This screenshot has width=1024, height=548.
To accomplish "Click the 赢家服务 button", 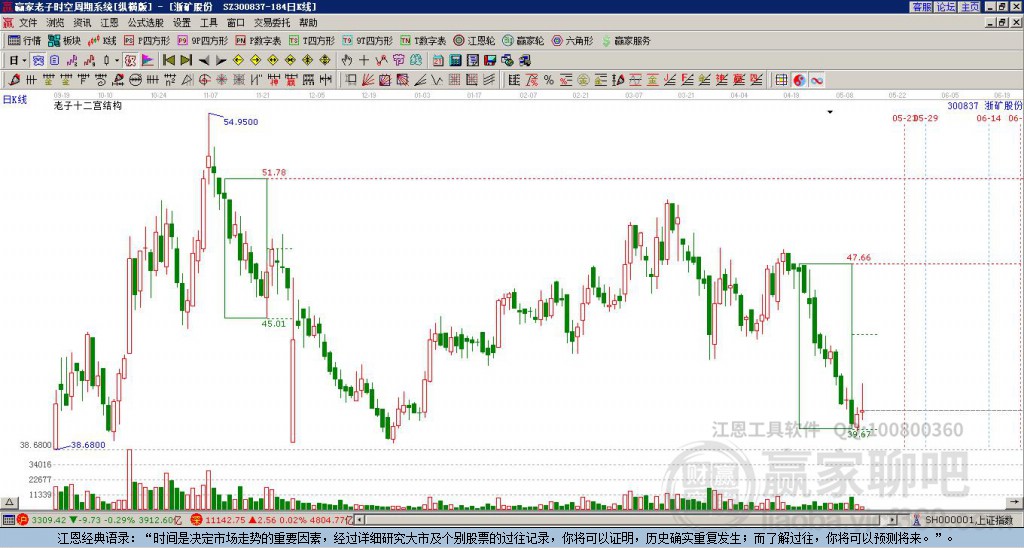I will click(626, 40).
